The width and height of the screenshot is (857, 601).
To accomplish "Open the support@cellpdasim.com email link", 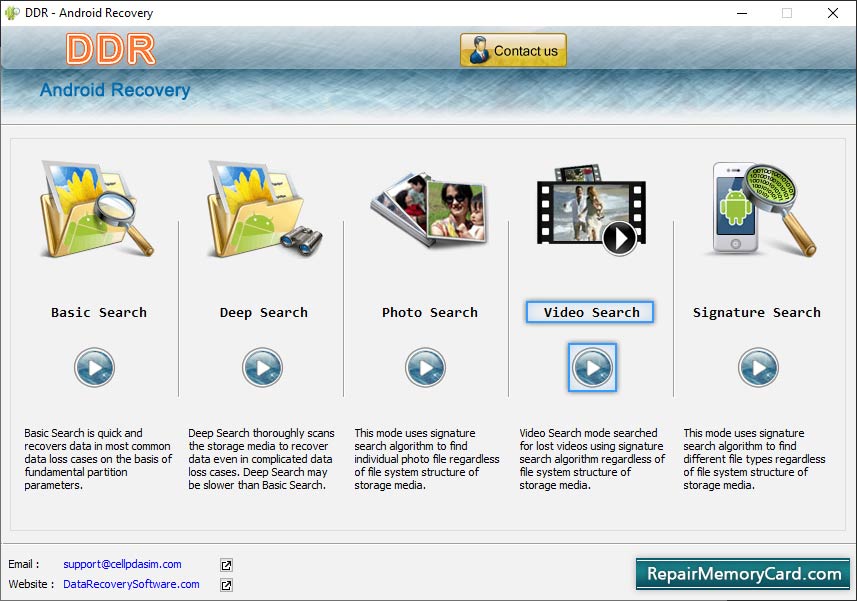I will 122,564.
